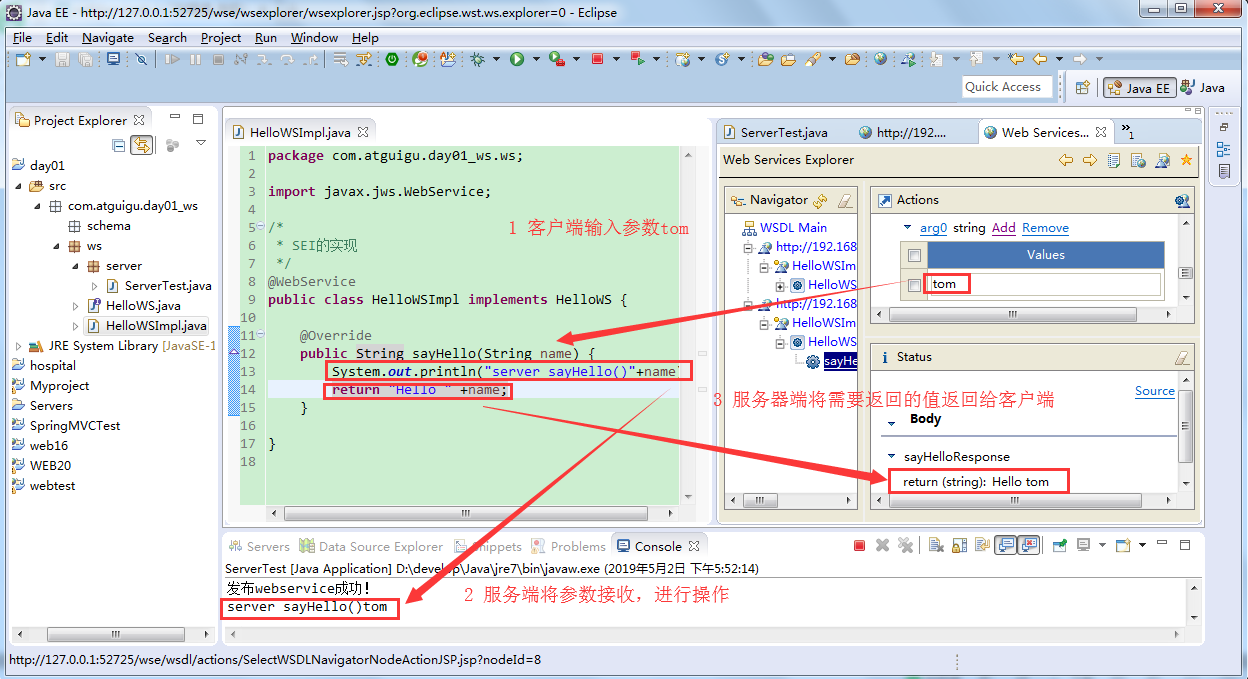The image size is (1248, 679).
Task: Open the Favorites star page
Action: tap(1186, 160)
